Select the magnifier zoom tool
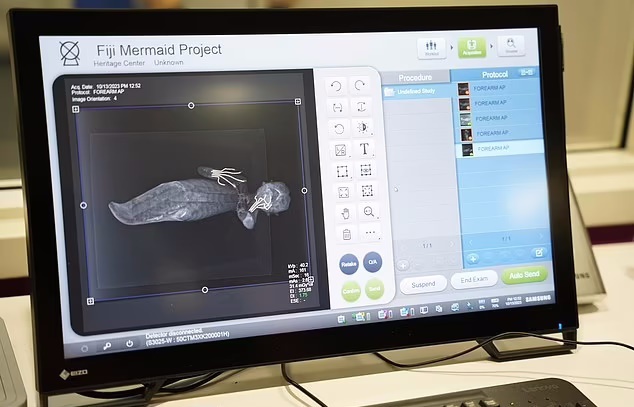The image size is (634, 407). (369, 212)
